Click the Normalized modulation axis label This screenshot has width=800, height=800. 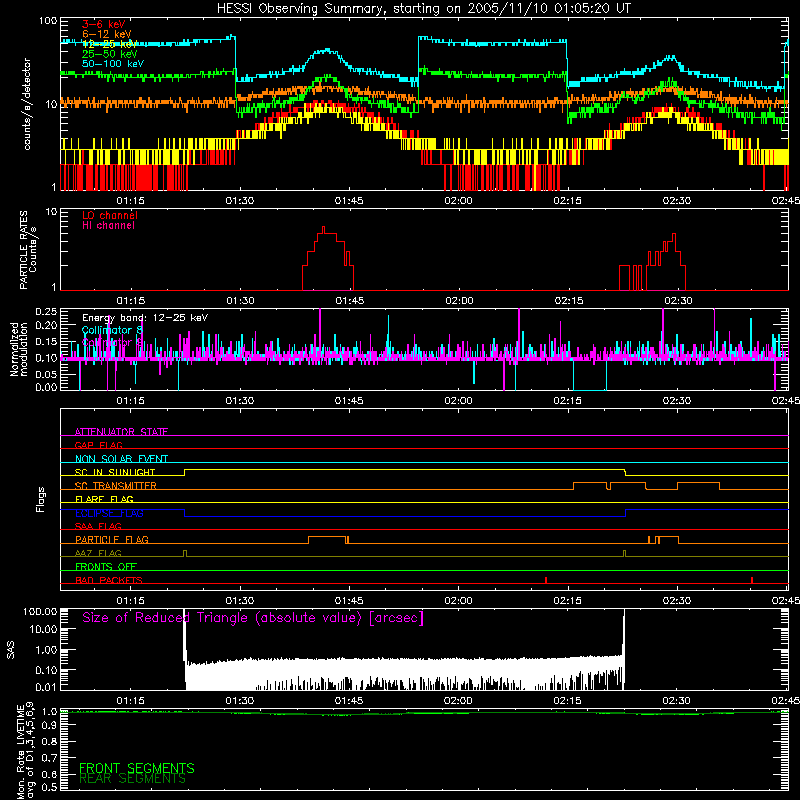tap(19, 349)
